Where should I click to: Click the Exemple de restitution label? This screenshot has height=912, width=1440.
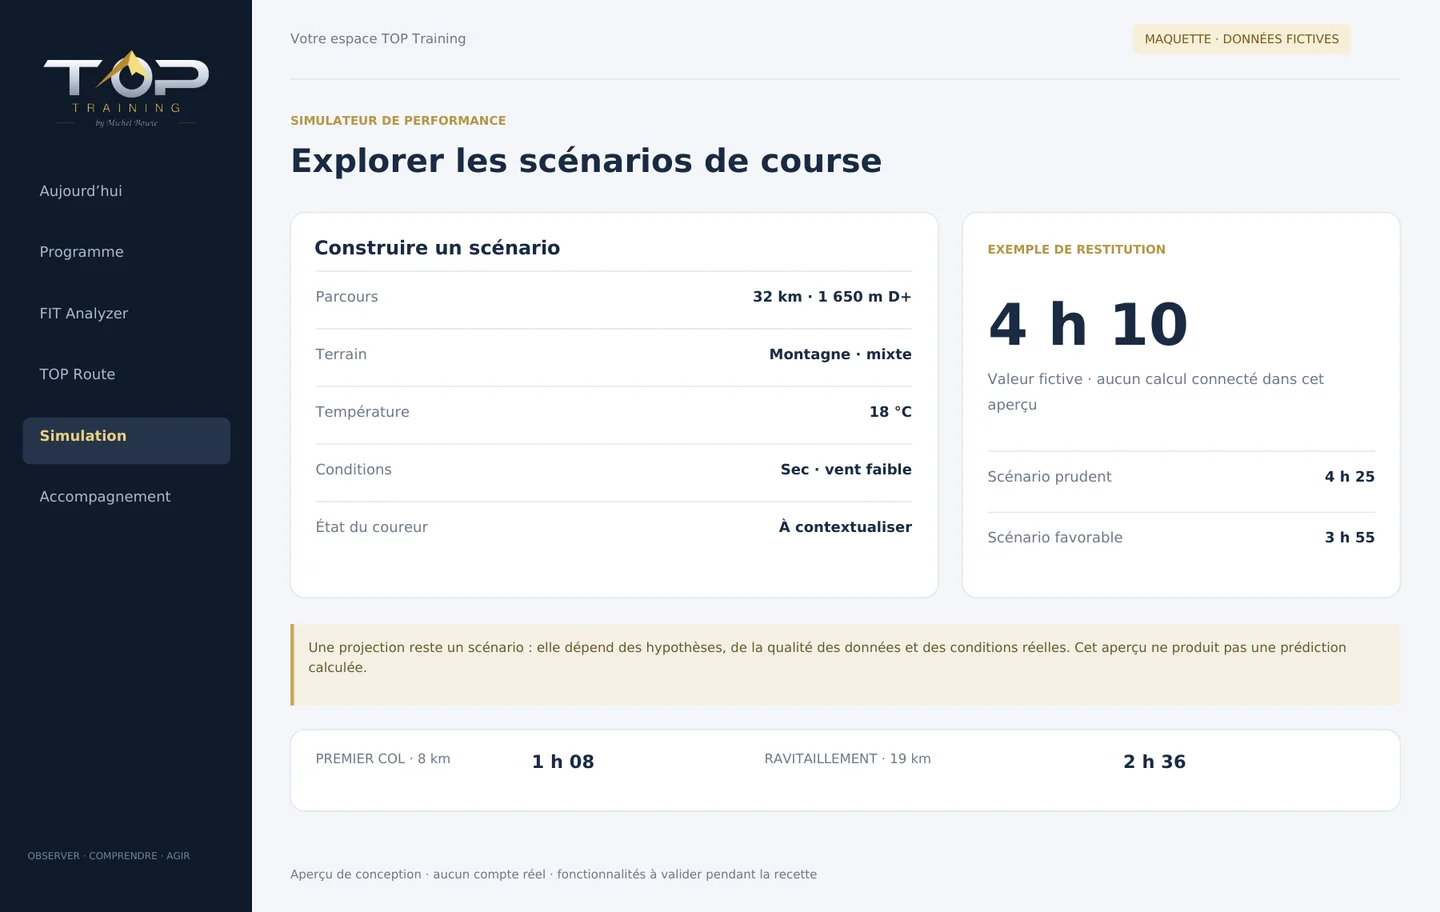pos(1076,250)
